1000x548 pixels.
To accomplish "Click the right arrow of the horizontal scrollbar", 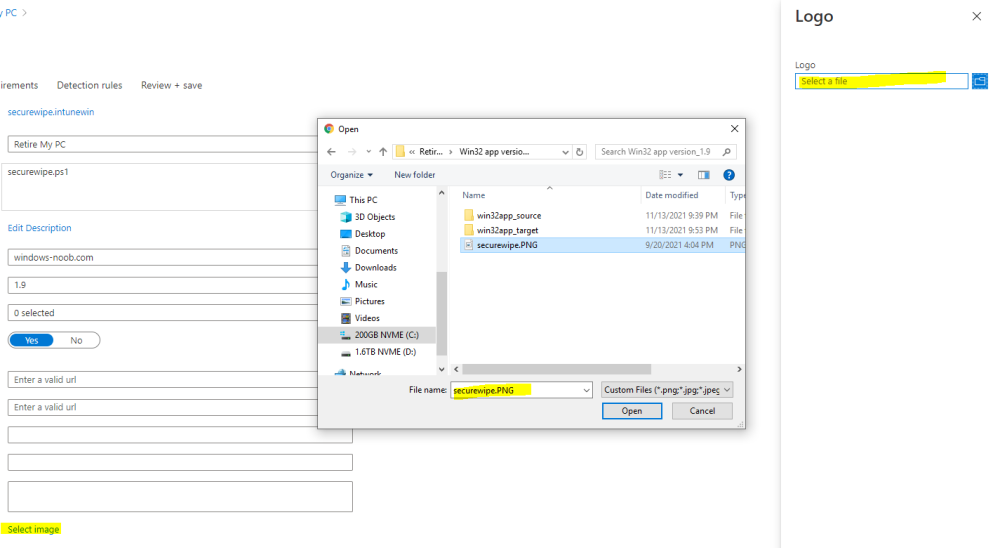I will tap(739, 369).
